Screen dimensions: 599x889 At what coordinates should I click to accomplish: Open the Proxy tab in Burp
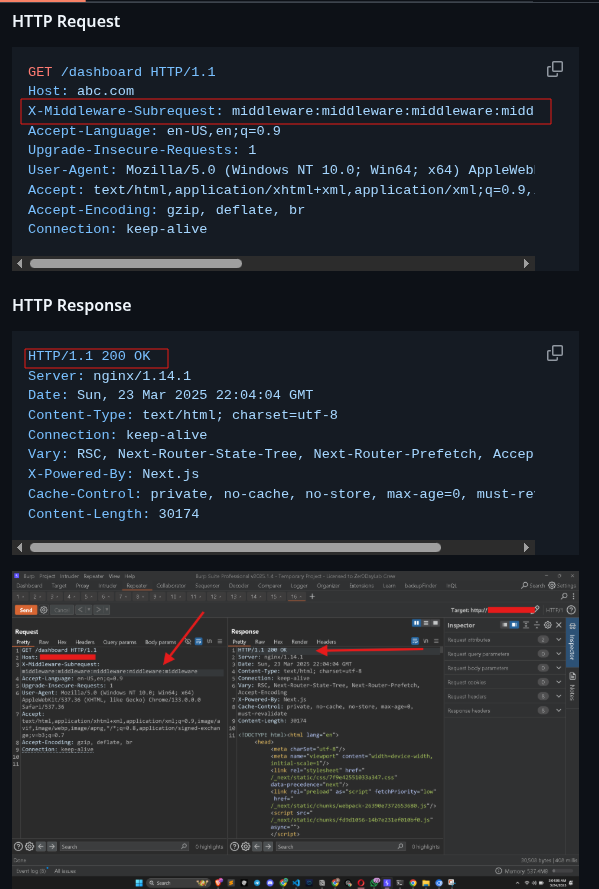[82, 586]
